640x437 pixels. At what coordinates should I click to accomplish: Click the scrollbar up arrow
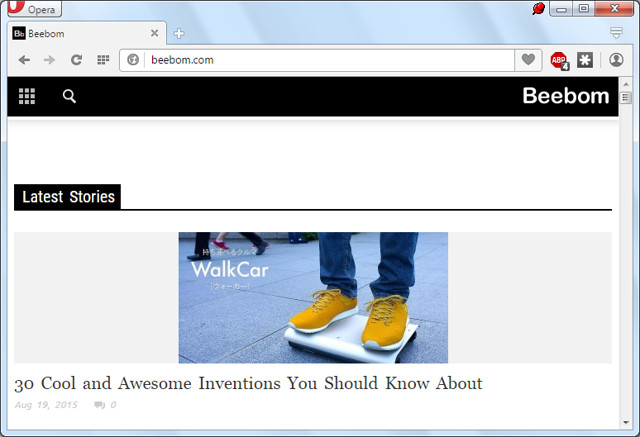pos(626,84)
